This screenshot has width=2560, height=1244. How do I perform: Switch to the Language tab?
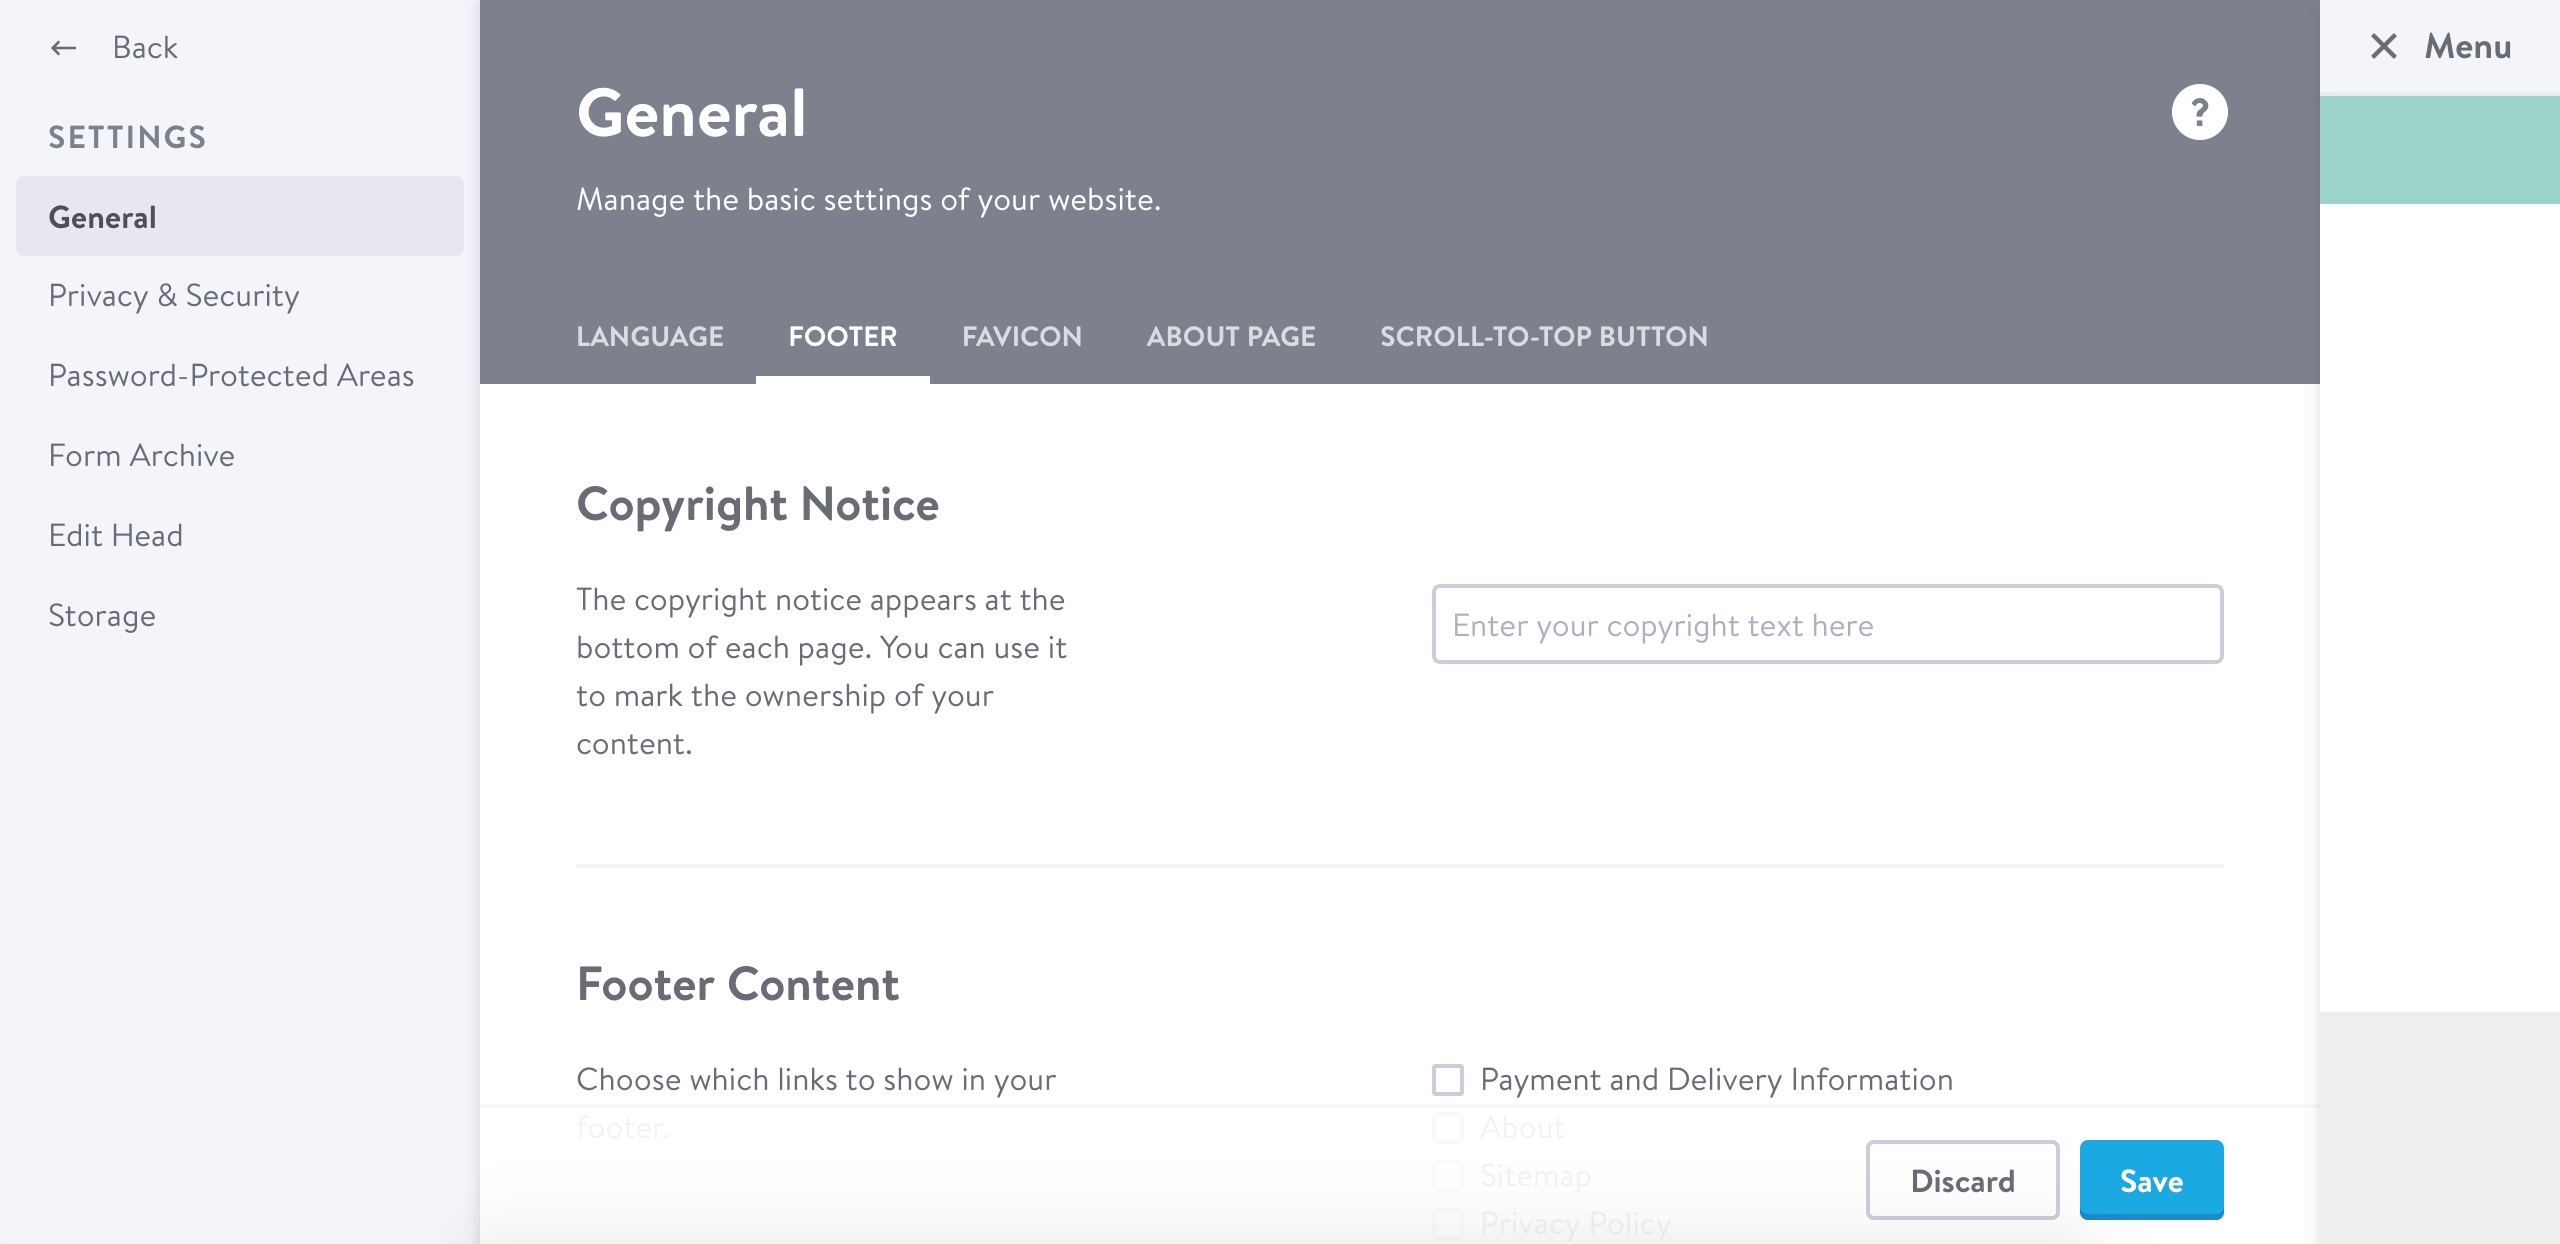point(650,336)
